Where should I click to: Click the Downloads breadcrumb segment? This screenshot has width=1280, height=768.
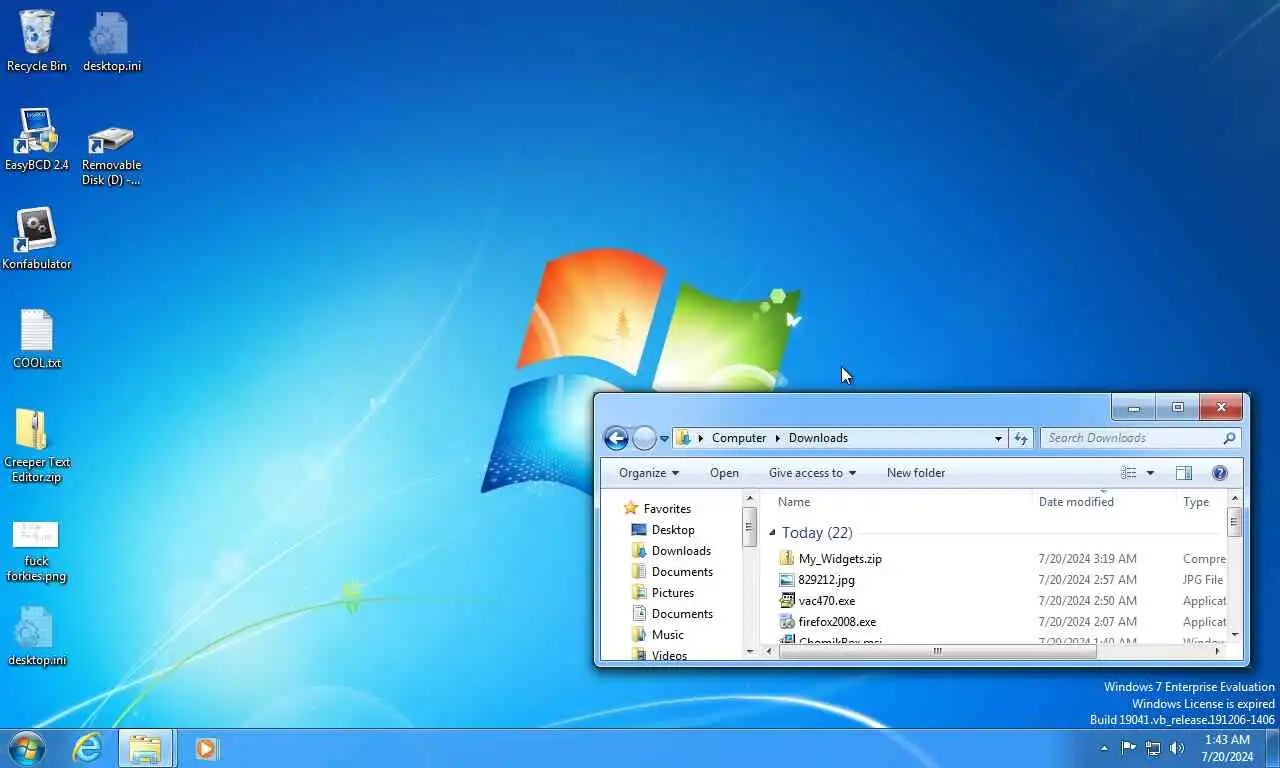click(x=818, y=438)
